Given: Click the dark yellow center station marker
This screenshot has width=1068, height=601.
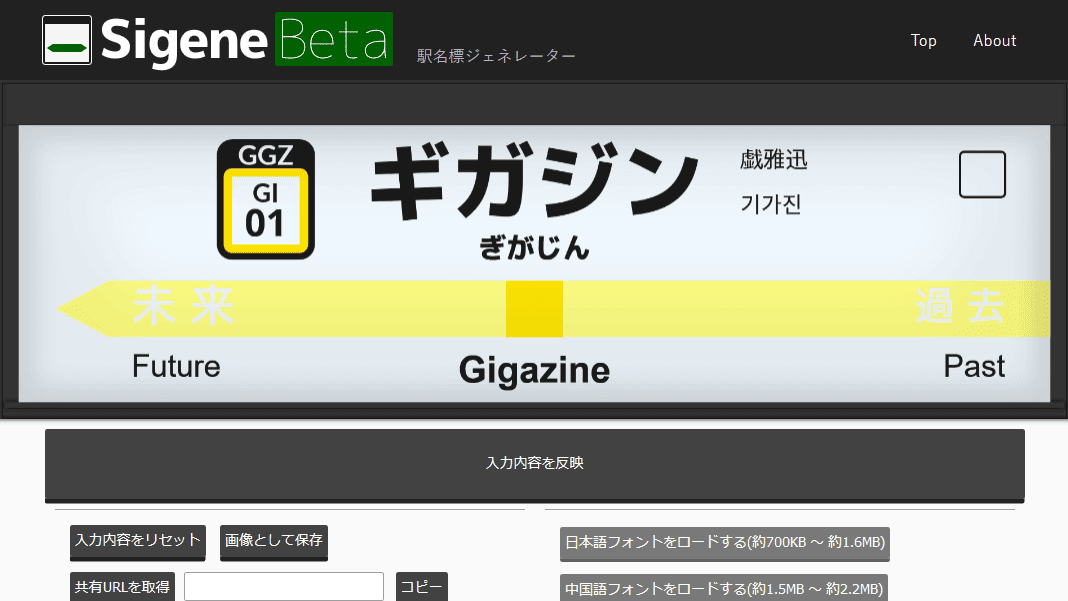Looking at the screenshot, I should [535, 309].
